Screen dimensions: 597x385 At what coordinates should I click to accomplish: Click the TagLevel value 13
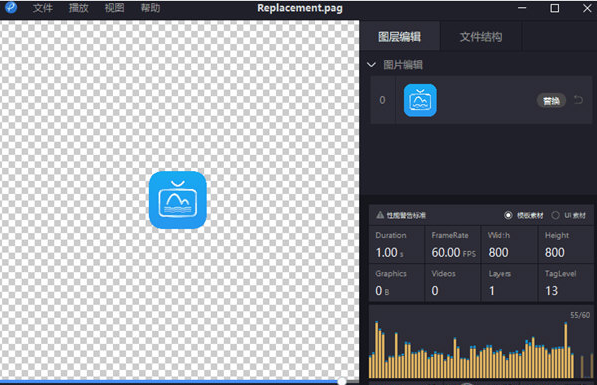pyautogui.click(x=551, y=291)
